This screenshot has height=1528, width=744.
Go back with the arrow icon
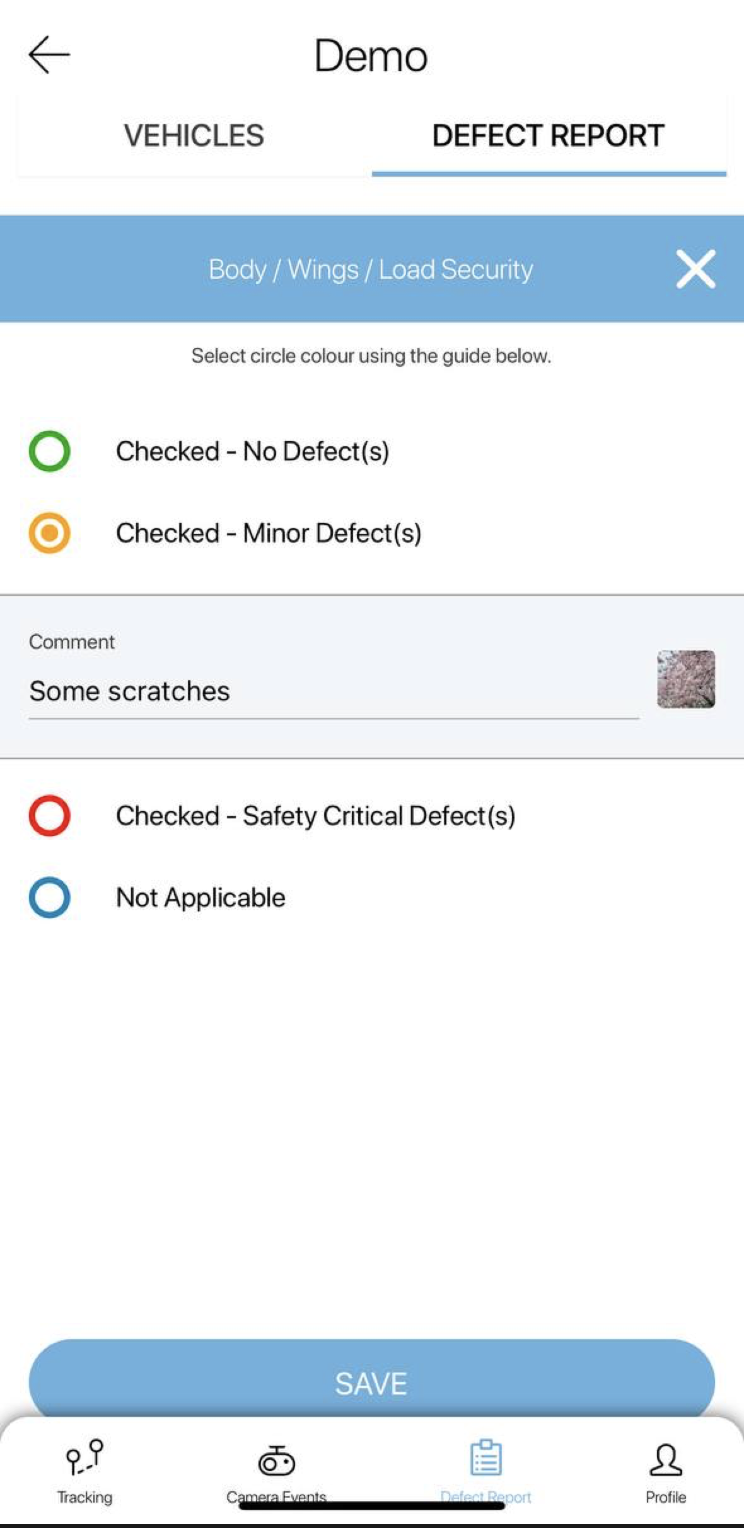47,55
